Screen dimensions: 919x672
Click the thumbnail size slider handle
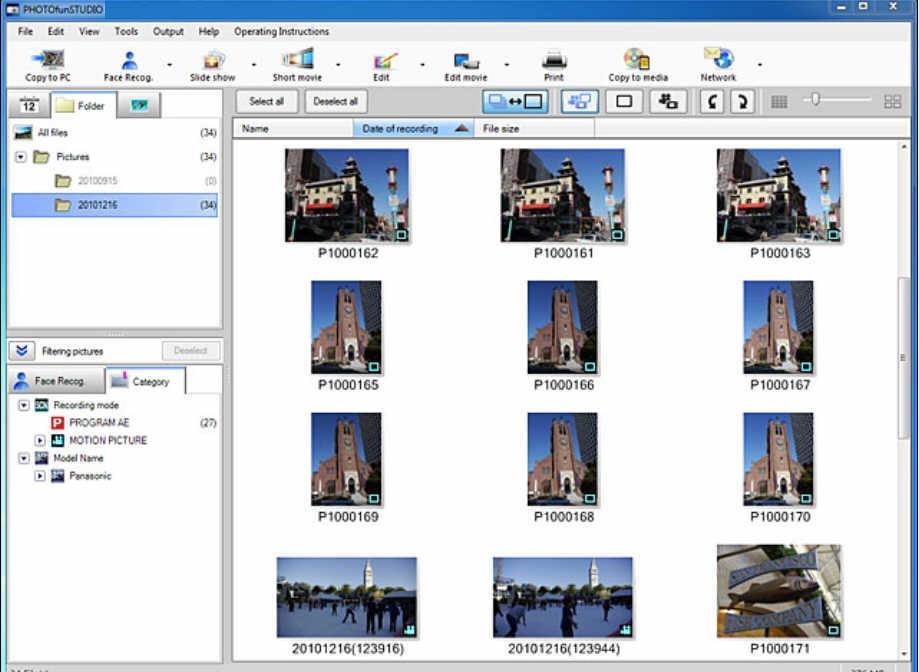click(x=815, y=100)
